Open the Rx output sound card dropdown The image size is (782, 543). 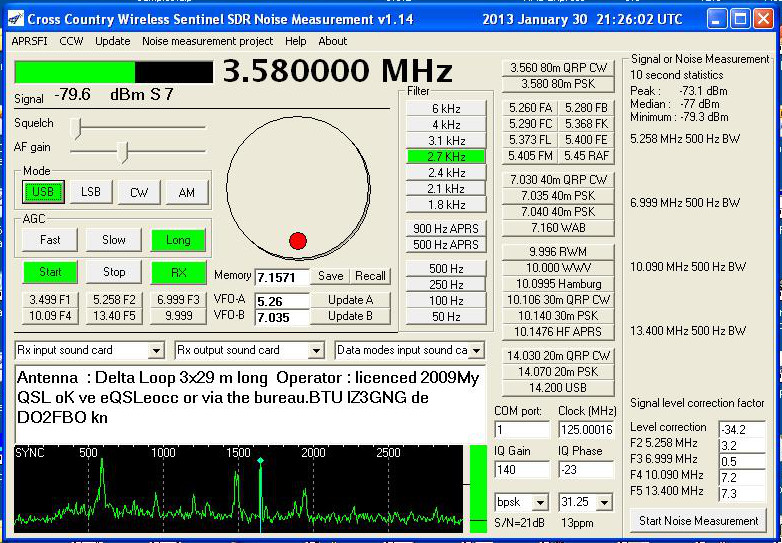tap(316, 351)
